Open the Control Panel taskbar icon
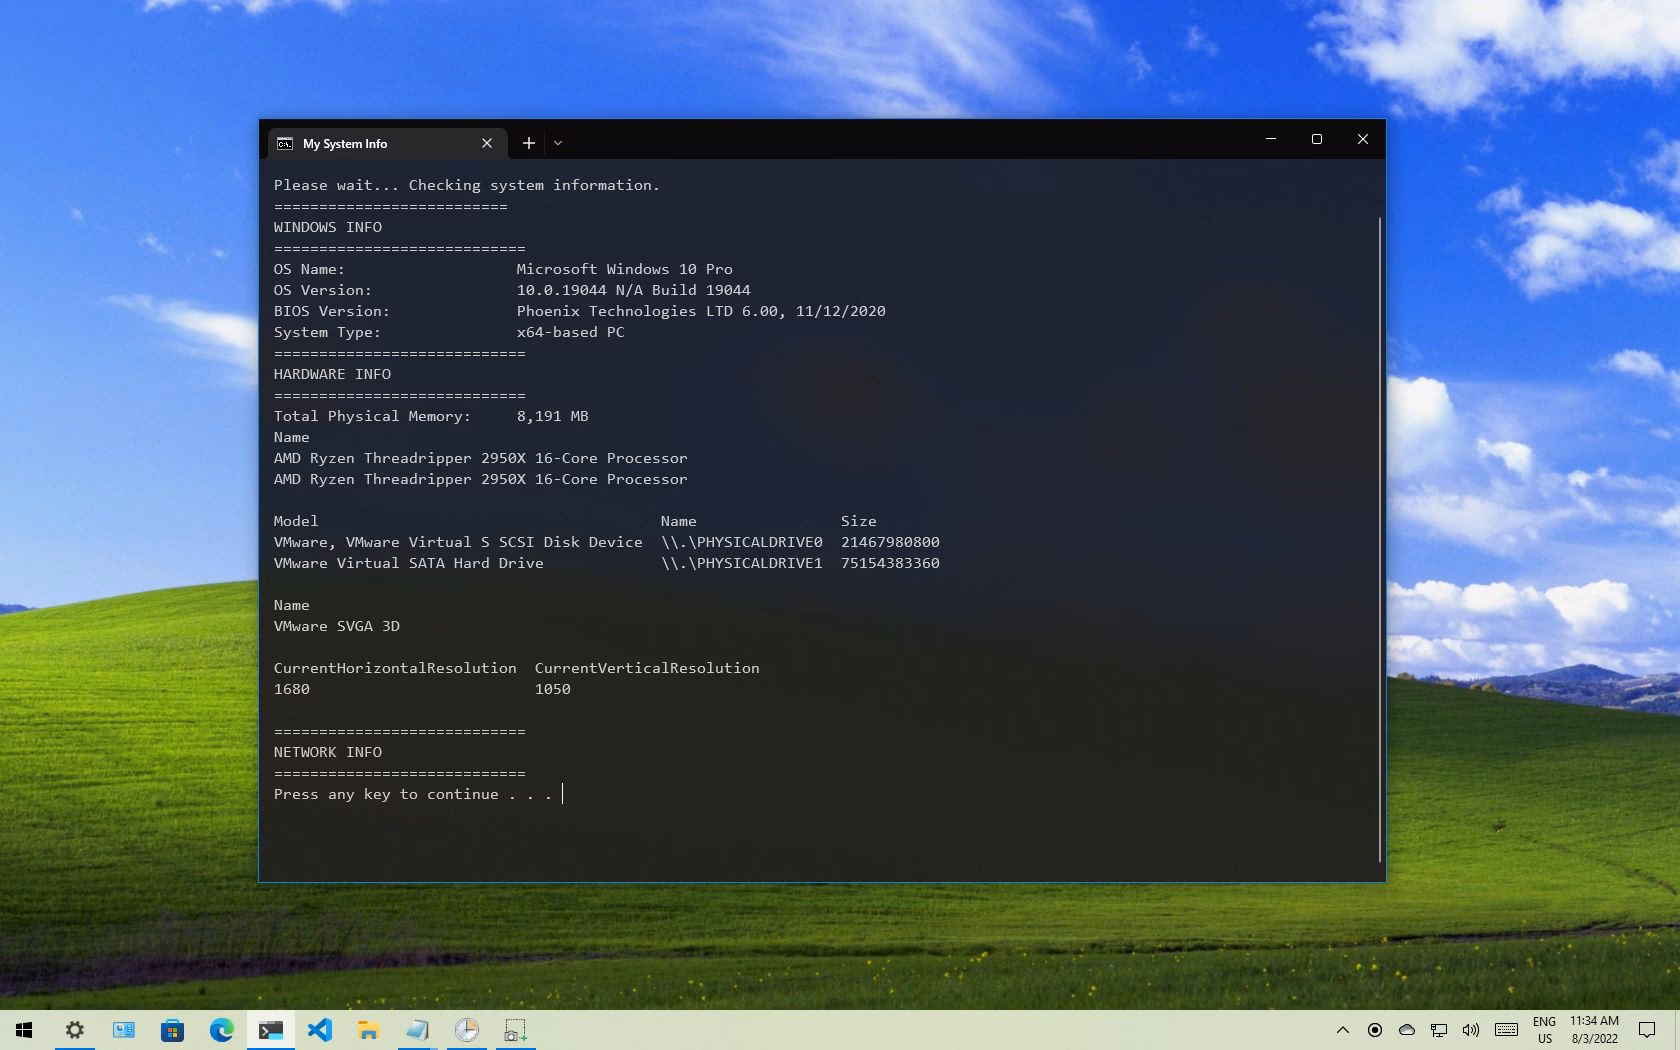 click(124, 1030)
